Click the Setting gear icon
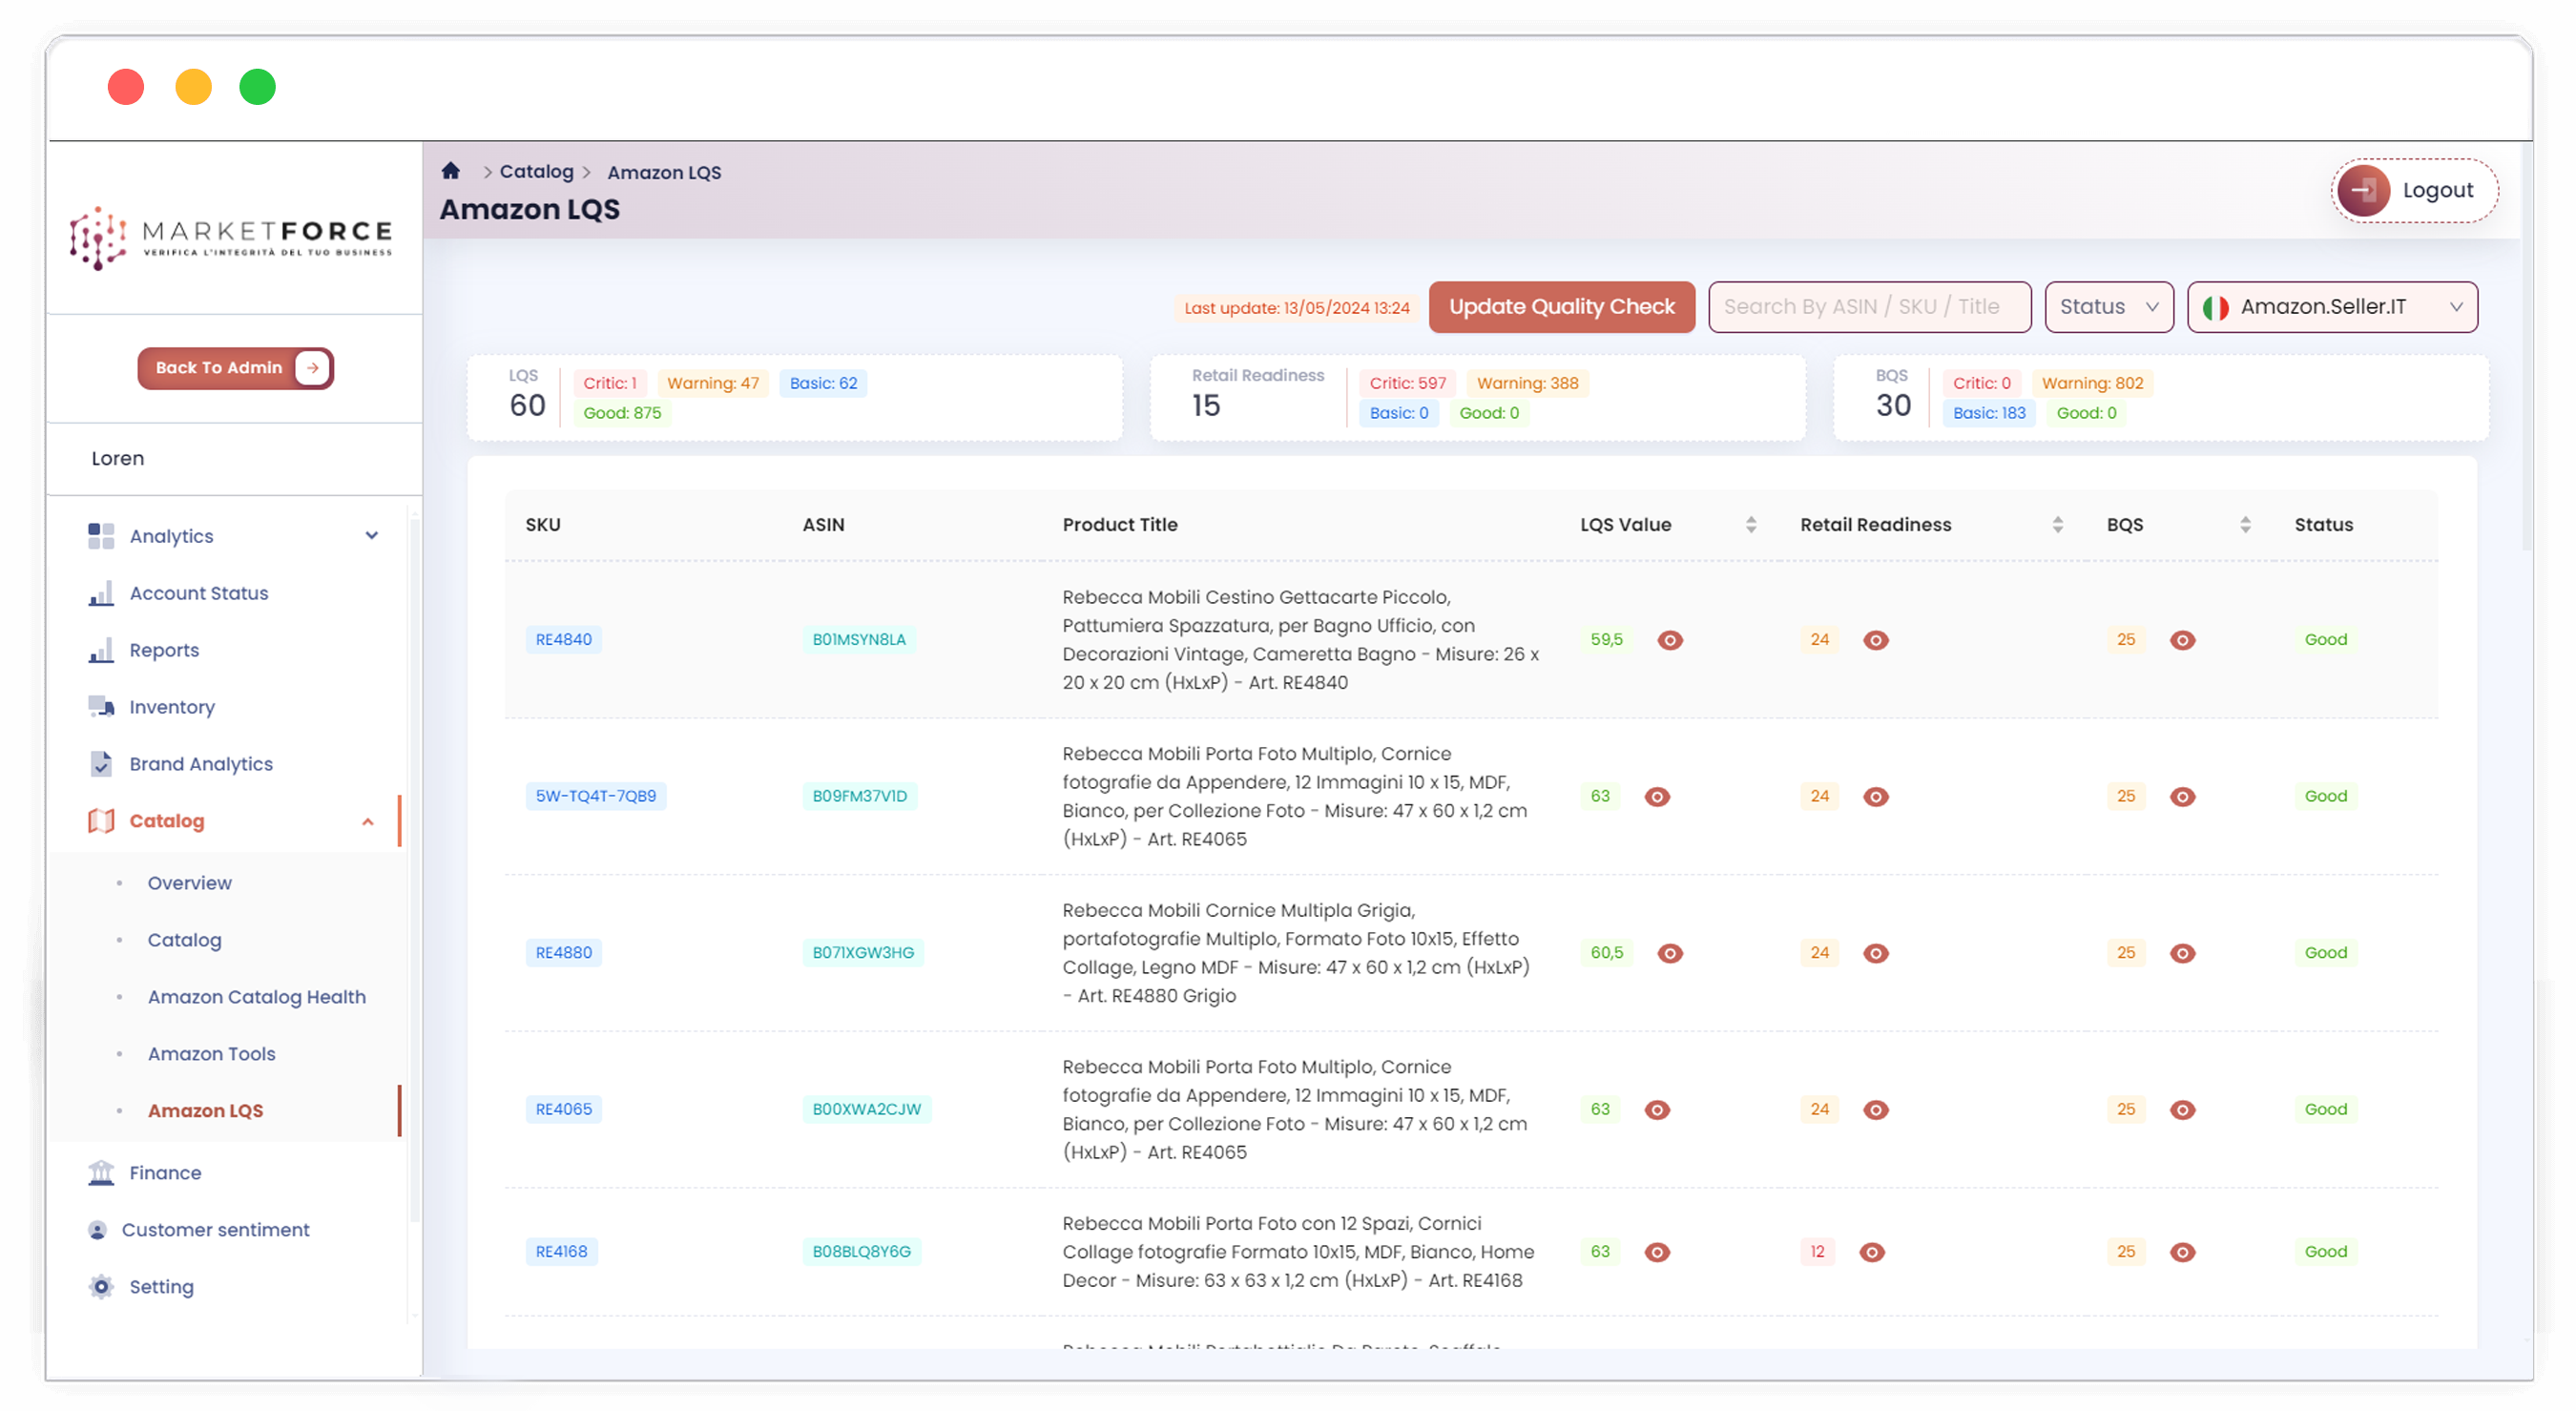The width and height of the screenshot is (2576, 1411). click(101, 1287)
